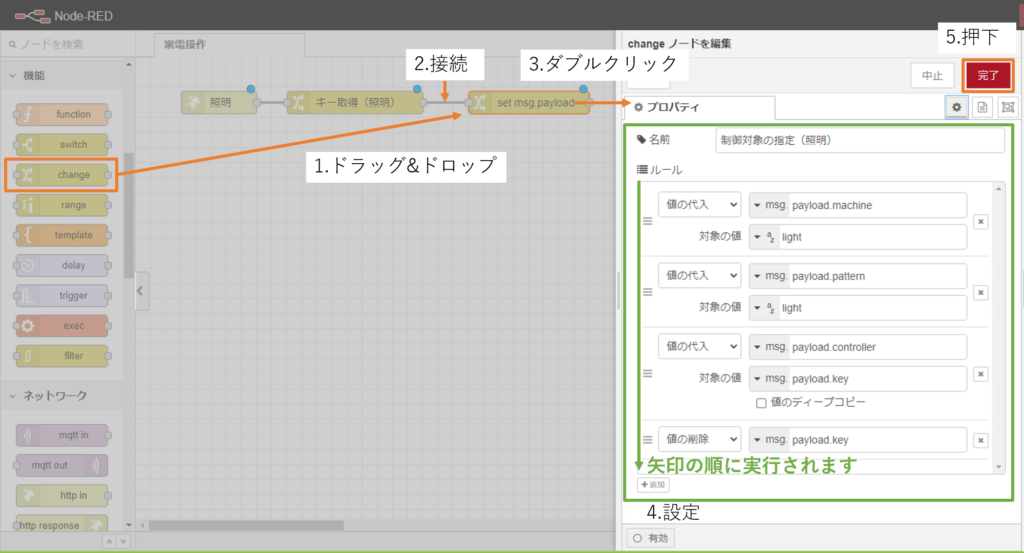
Task: Click 中止 to cancel editing
Action: point(932,76)
